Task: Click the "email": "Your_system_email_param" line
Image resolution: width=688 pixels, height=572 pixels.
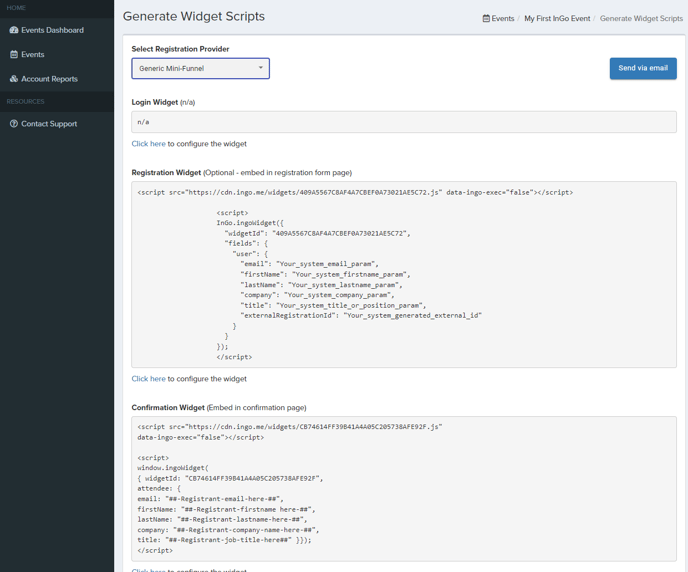Action: tap(309, 264)
